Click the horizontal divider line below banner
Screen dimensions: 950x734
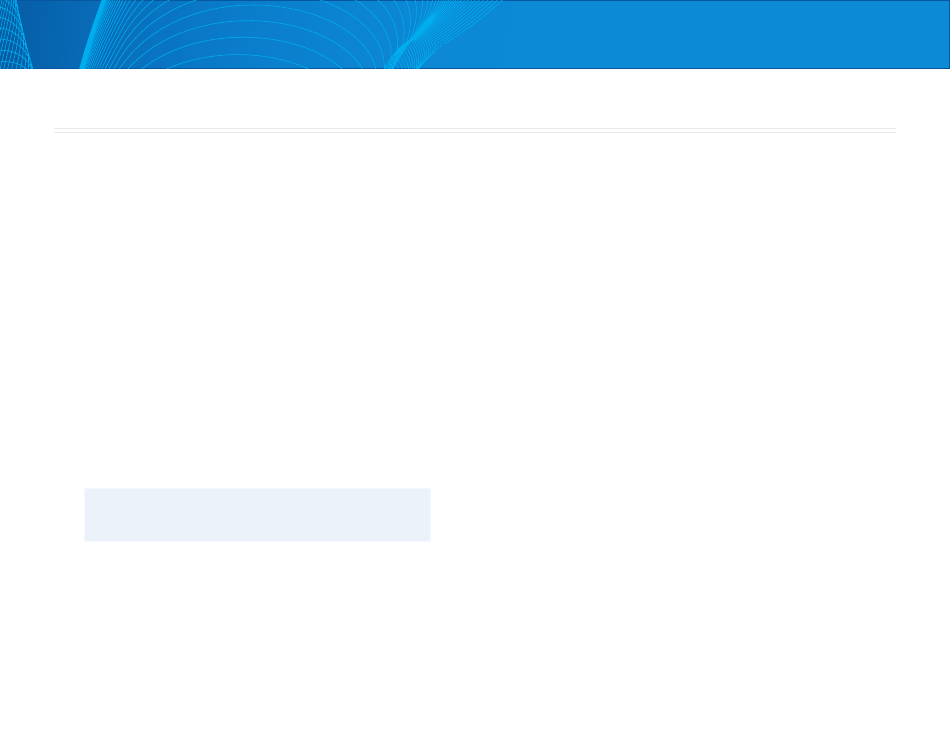pyautogui.click(x=475, y=130)
